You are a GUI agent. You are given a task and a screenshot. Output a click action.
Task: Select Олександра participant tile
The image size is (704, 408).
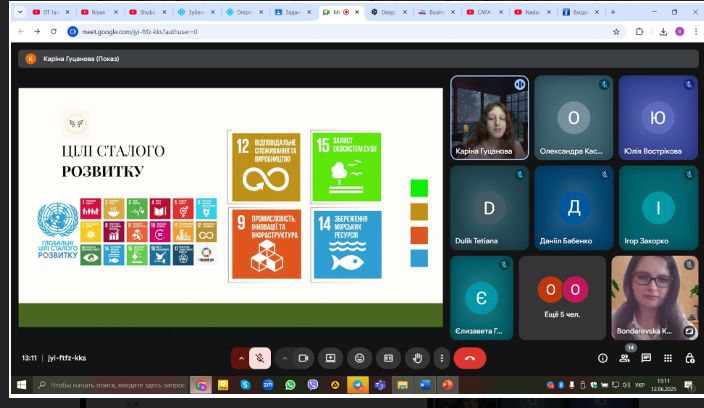[573, 118]
